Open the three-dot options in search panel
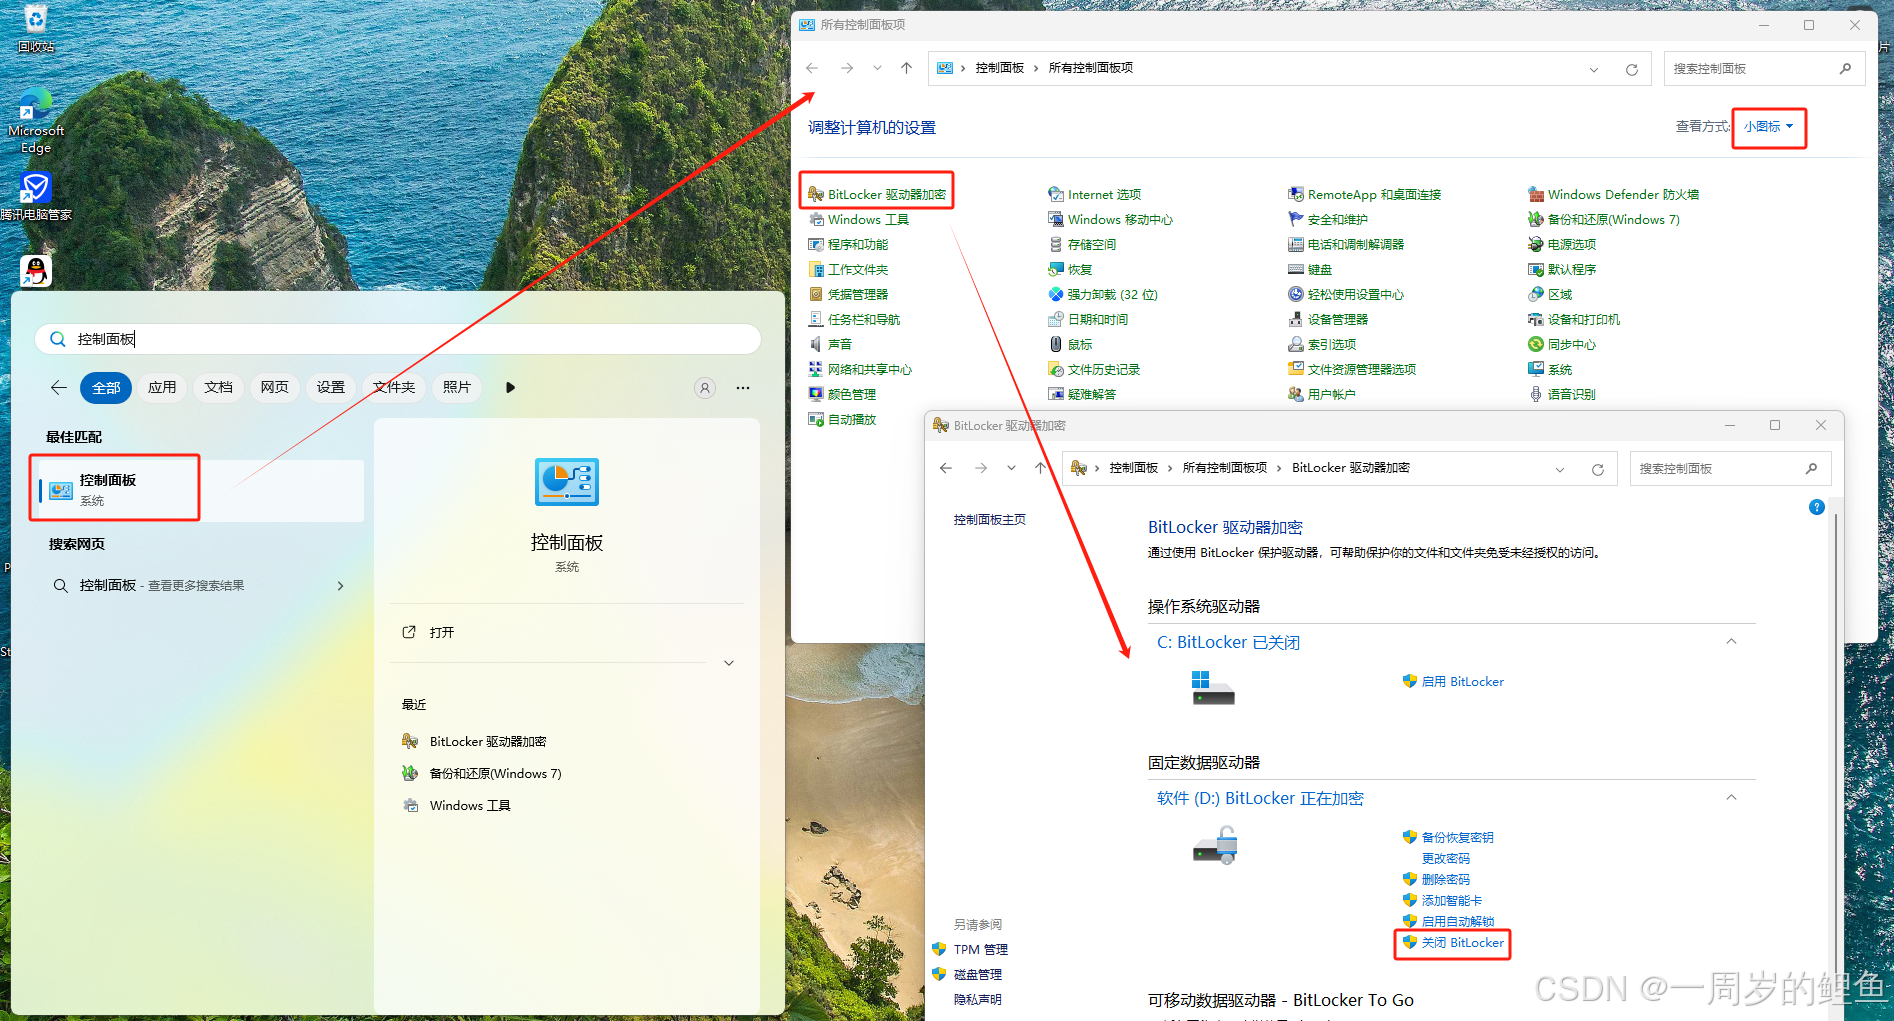The image size is (1894, 1021). [743, 388]
